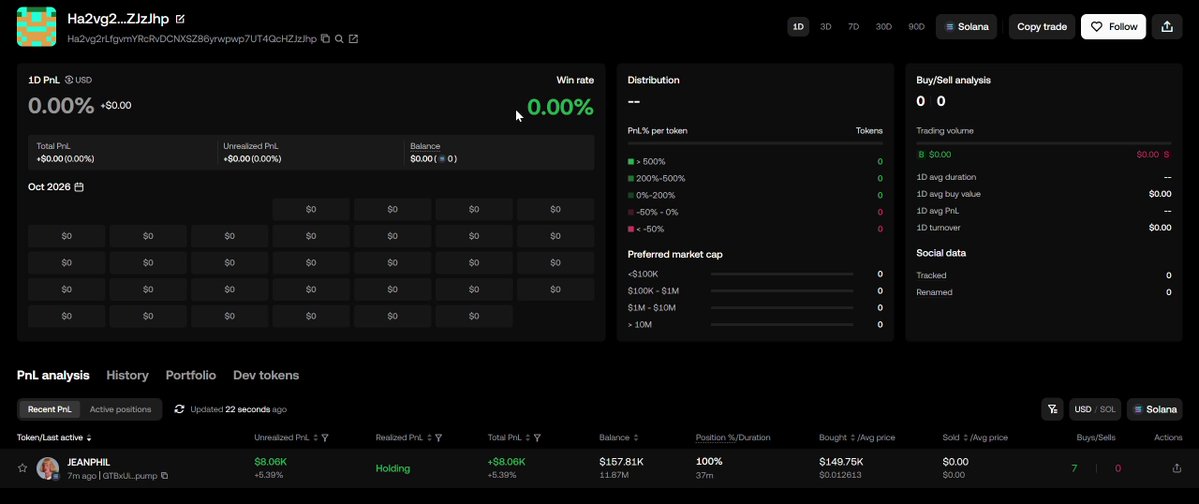Select the Active positions view
This screenshot has height=504, width=1199.
coord(120,409)
